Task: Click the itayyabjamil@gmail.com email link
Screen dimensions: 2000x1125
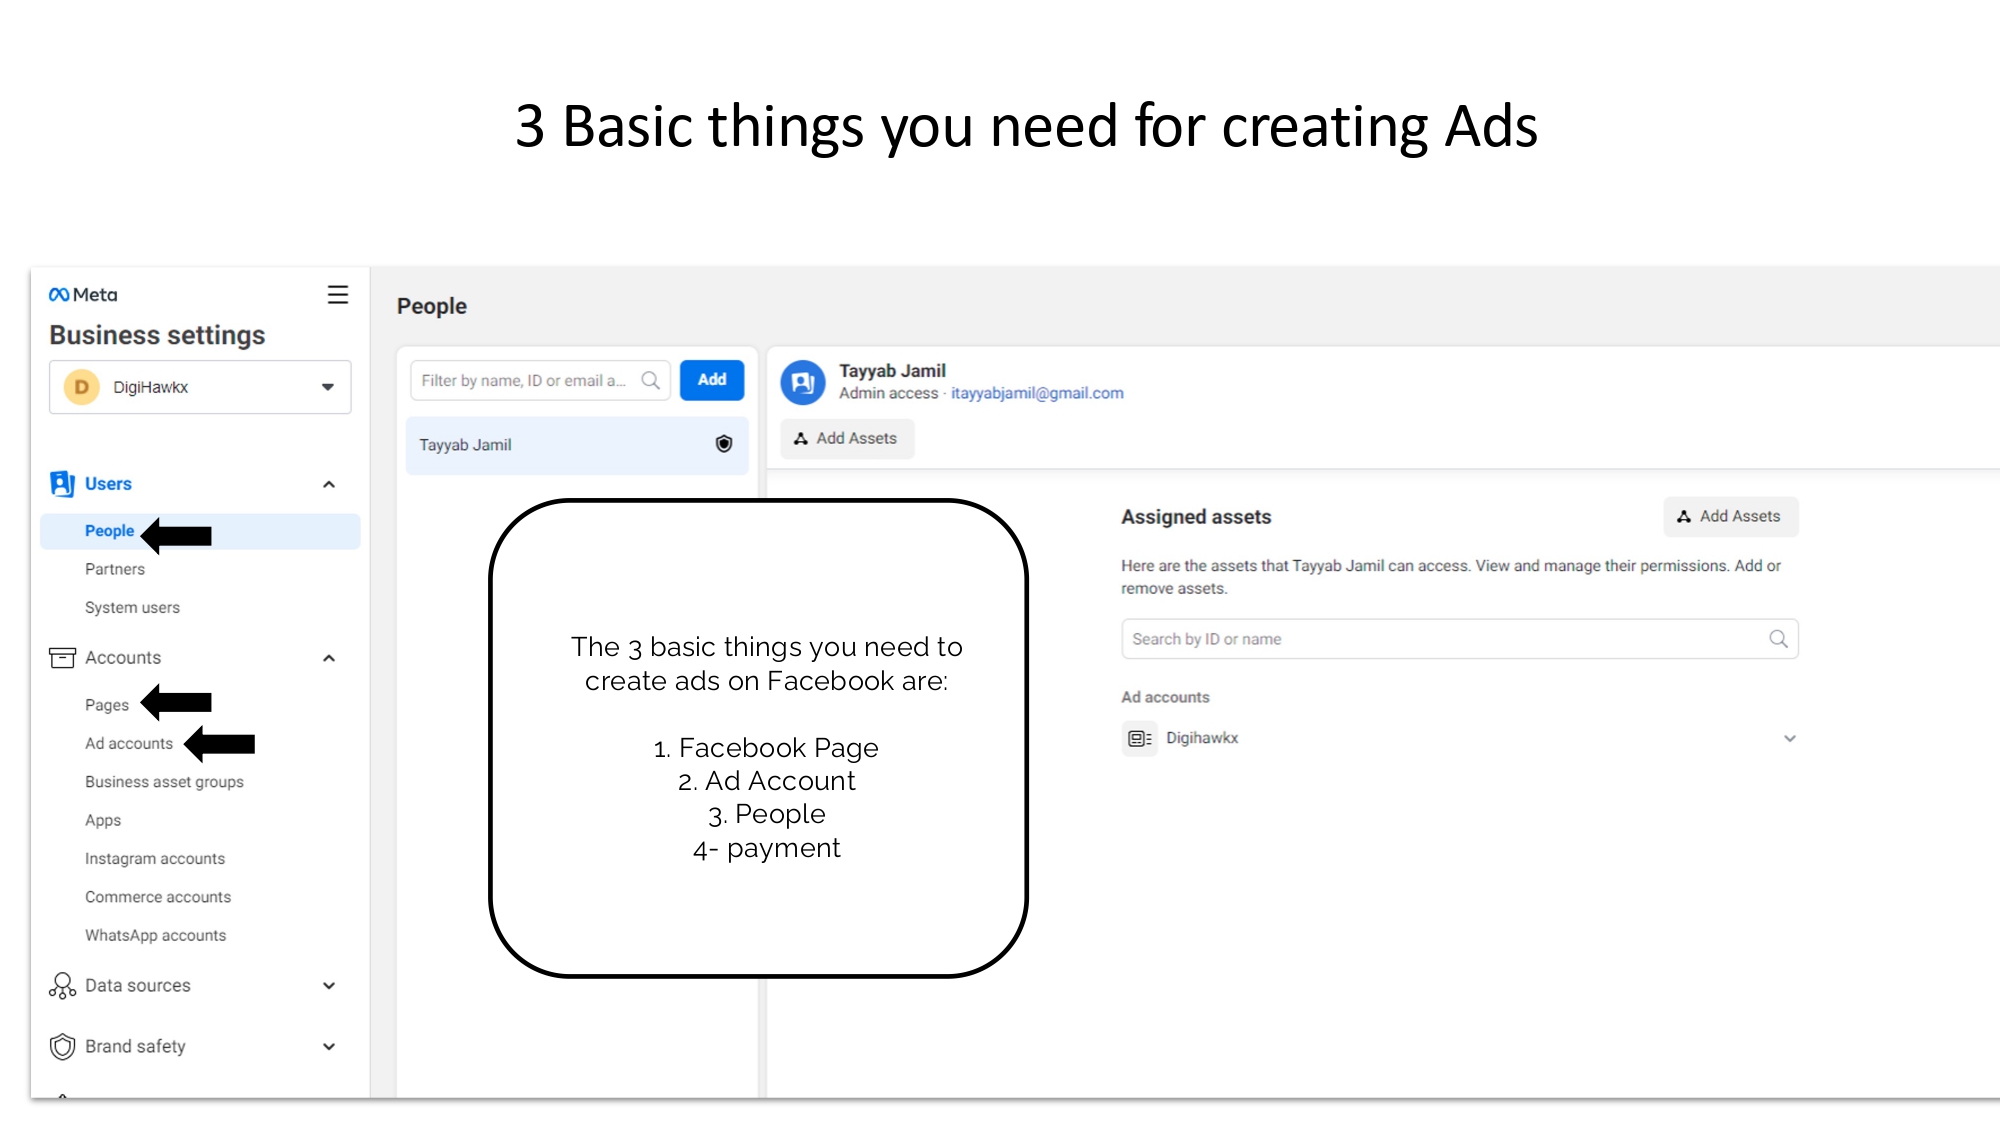Action: point(1037,394)
